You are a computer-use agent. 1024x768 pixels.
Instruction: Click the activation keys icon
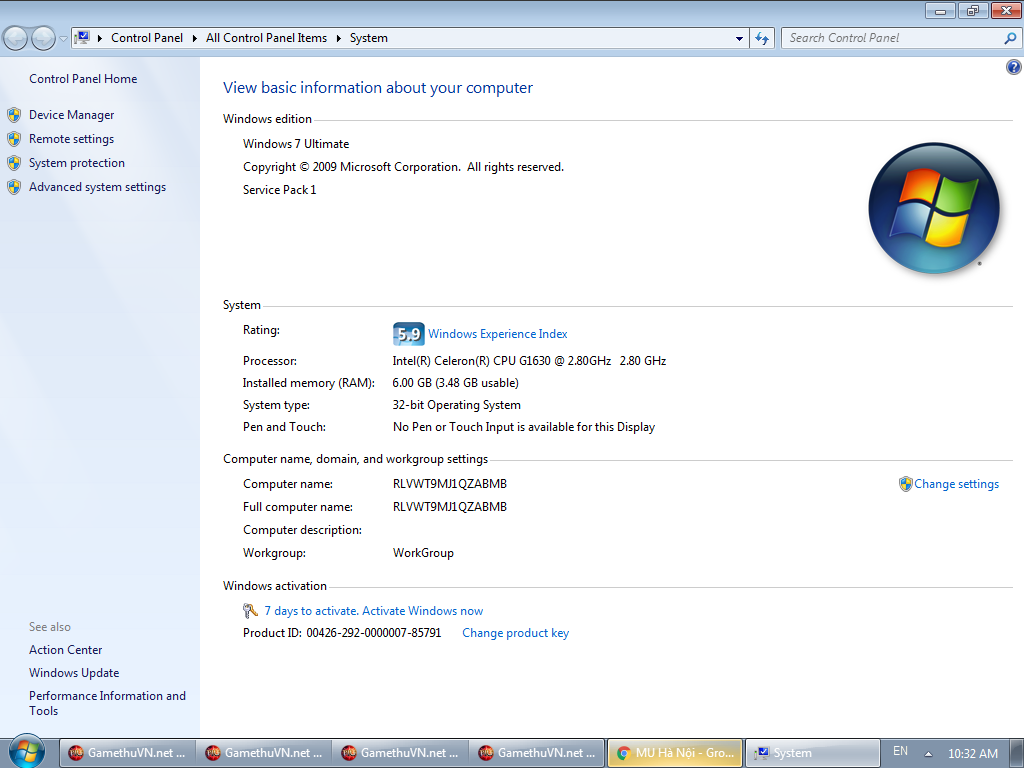[250, 611]
